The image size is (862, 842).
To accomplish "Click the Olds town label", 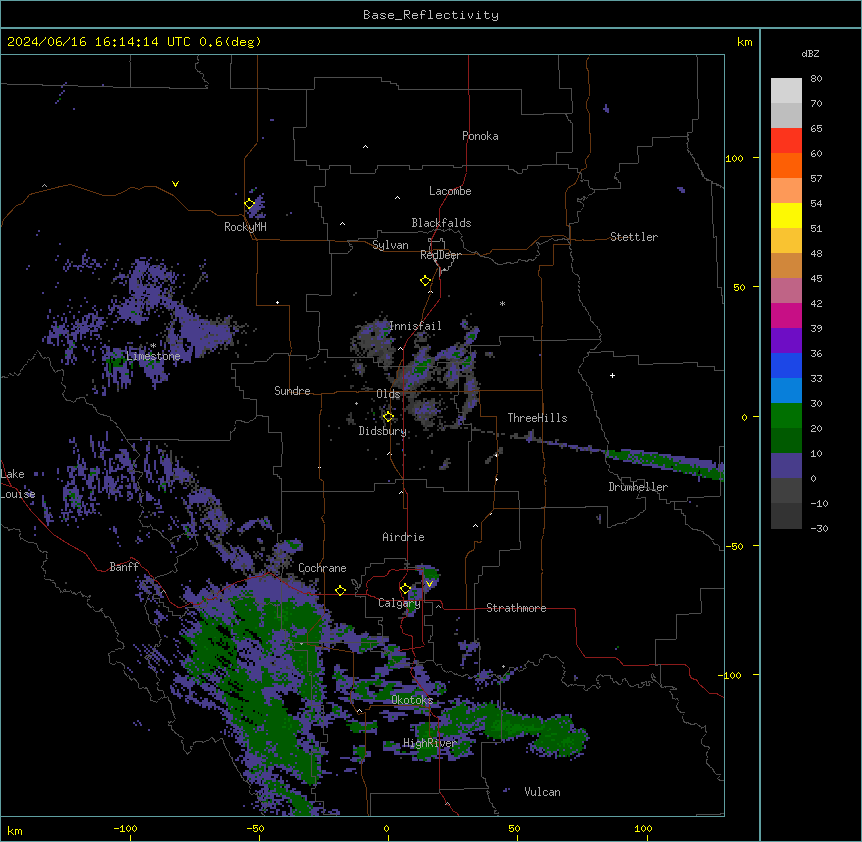I will [x=388, y=394].
